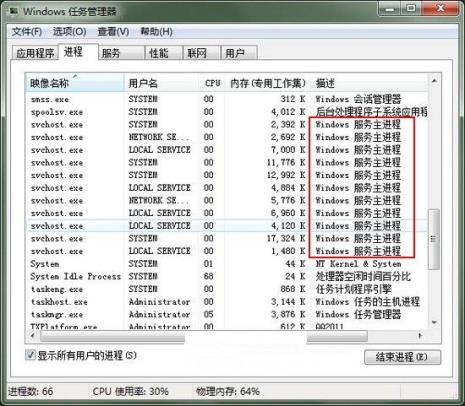This screenshot has width=465, height=406.
Task: Select the taskhost.exe process row
Action: pyautogui.click(x=227, y=302)
